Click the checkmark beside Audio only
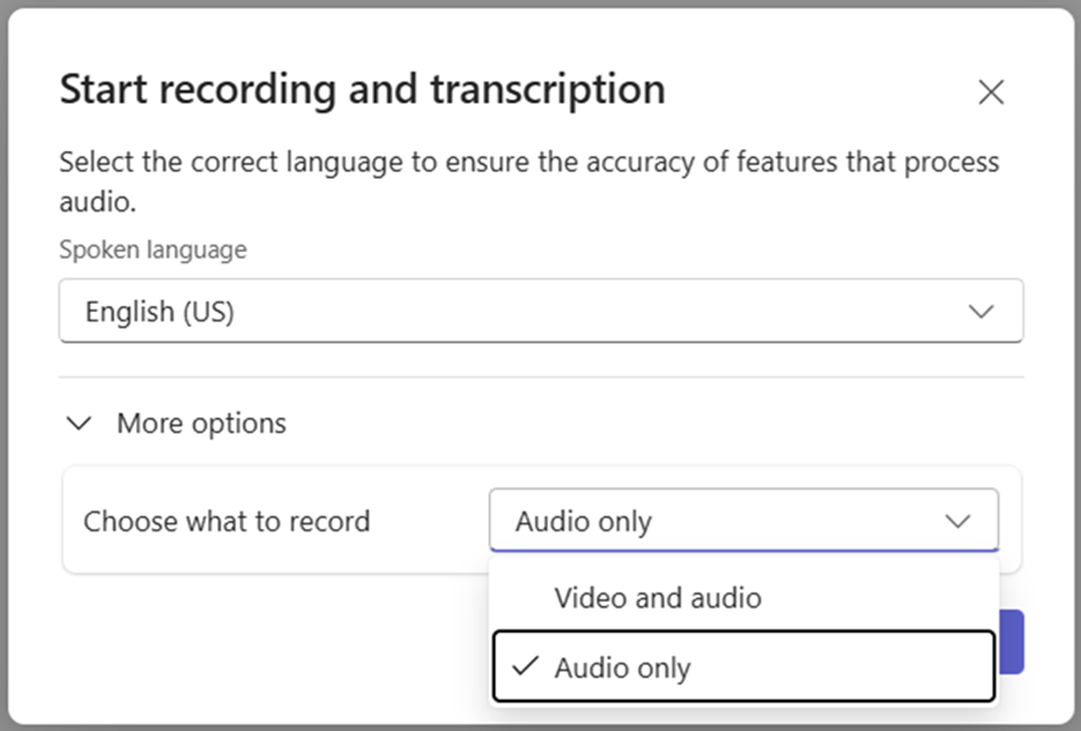This screenshot has height=731, width=1081. (x=525, y=667)
